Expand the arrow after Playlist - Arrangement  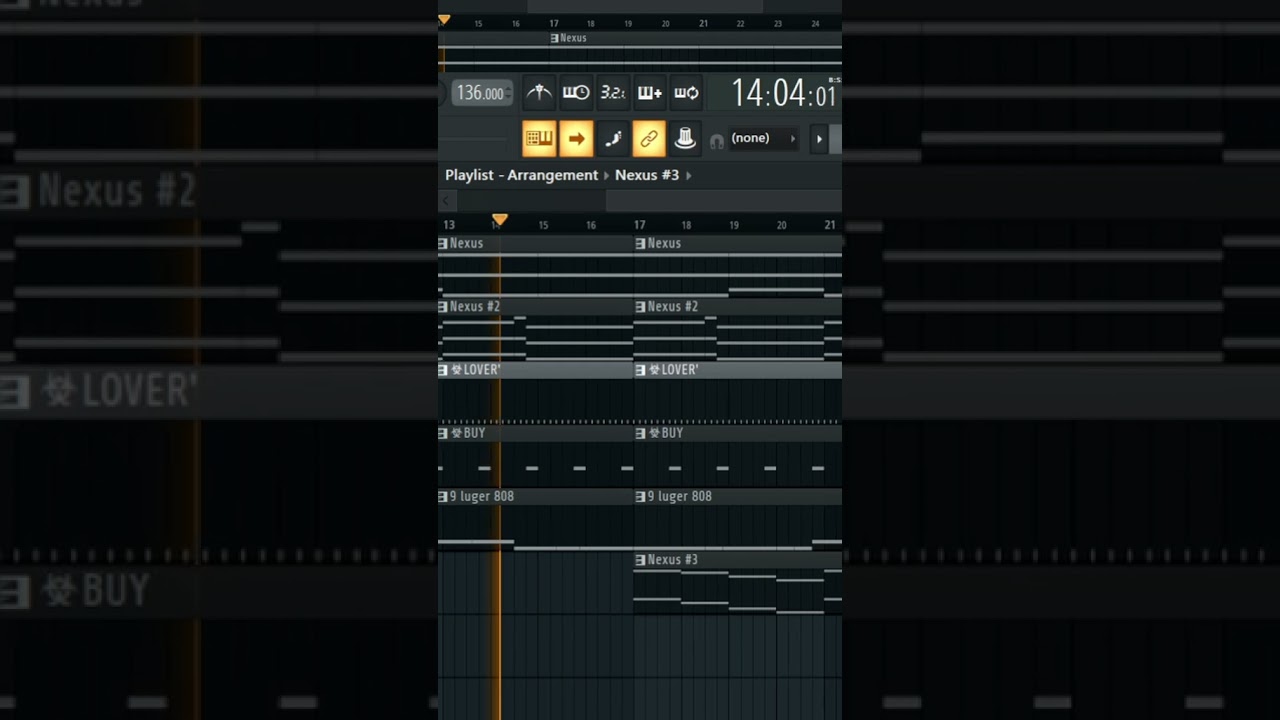606,175
